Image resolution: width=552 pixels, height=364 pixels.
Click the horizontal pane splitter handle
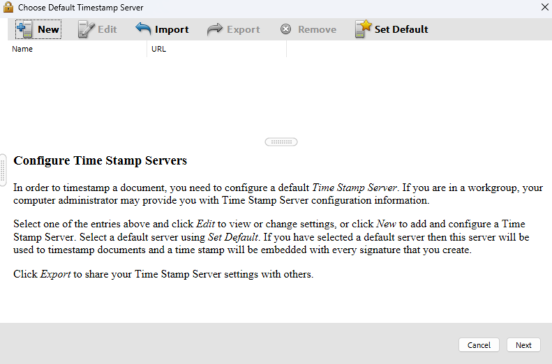click(x=281, y=142)
